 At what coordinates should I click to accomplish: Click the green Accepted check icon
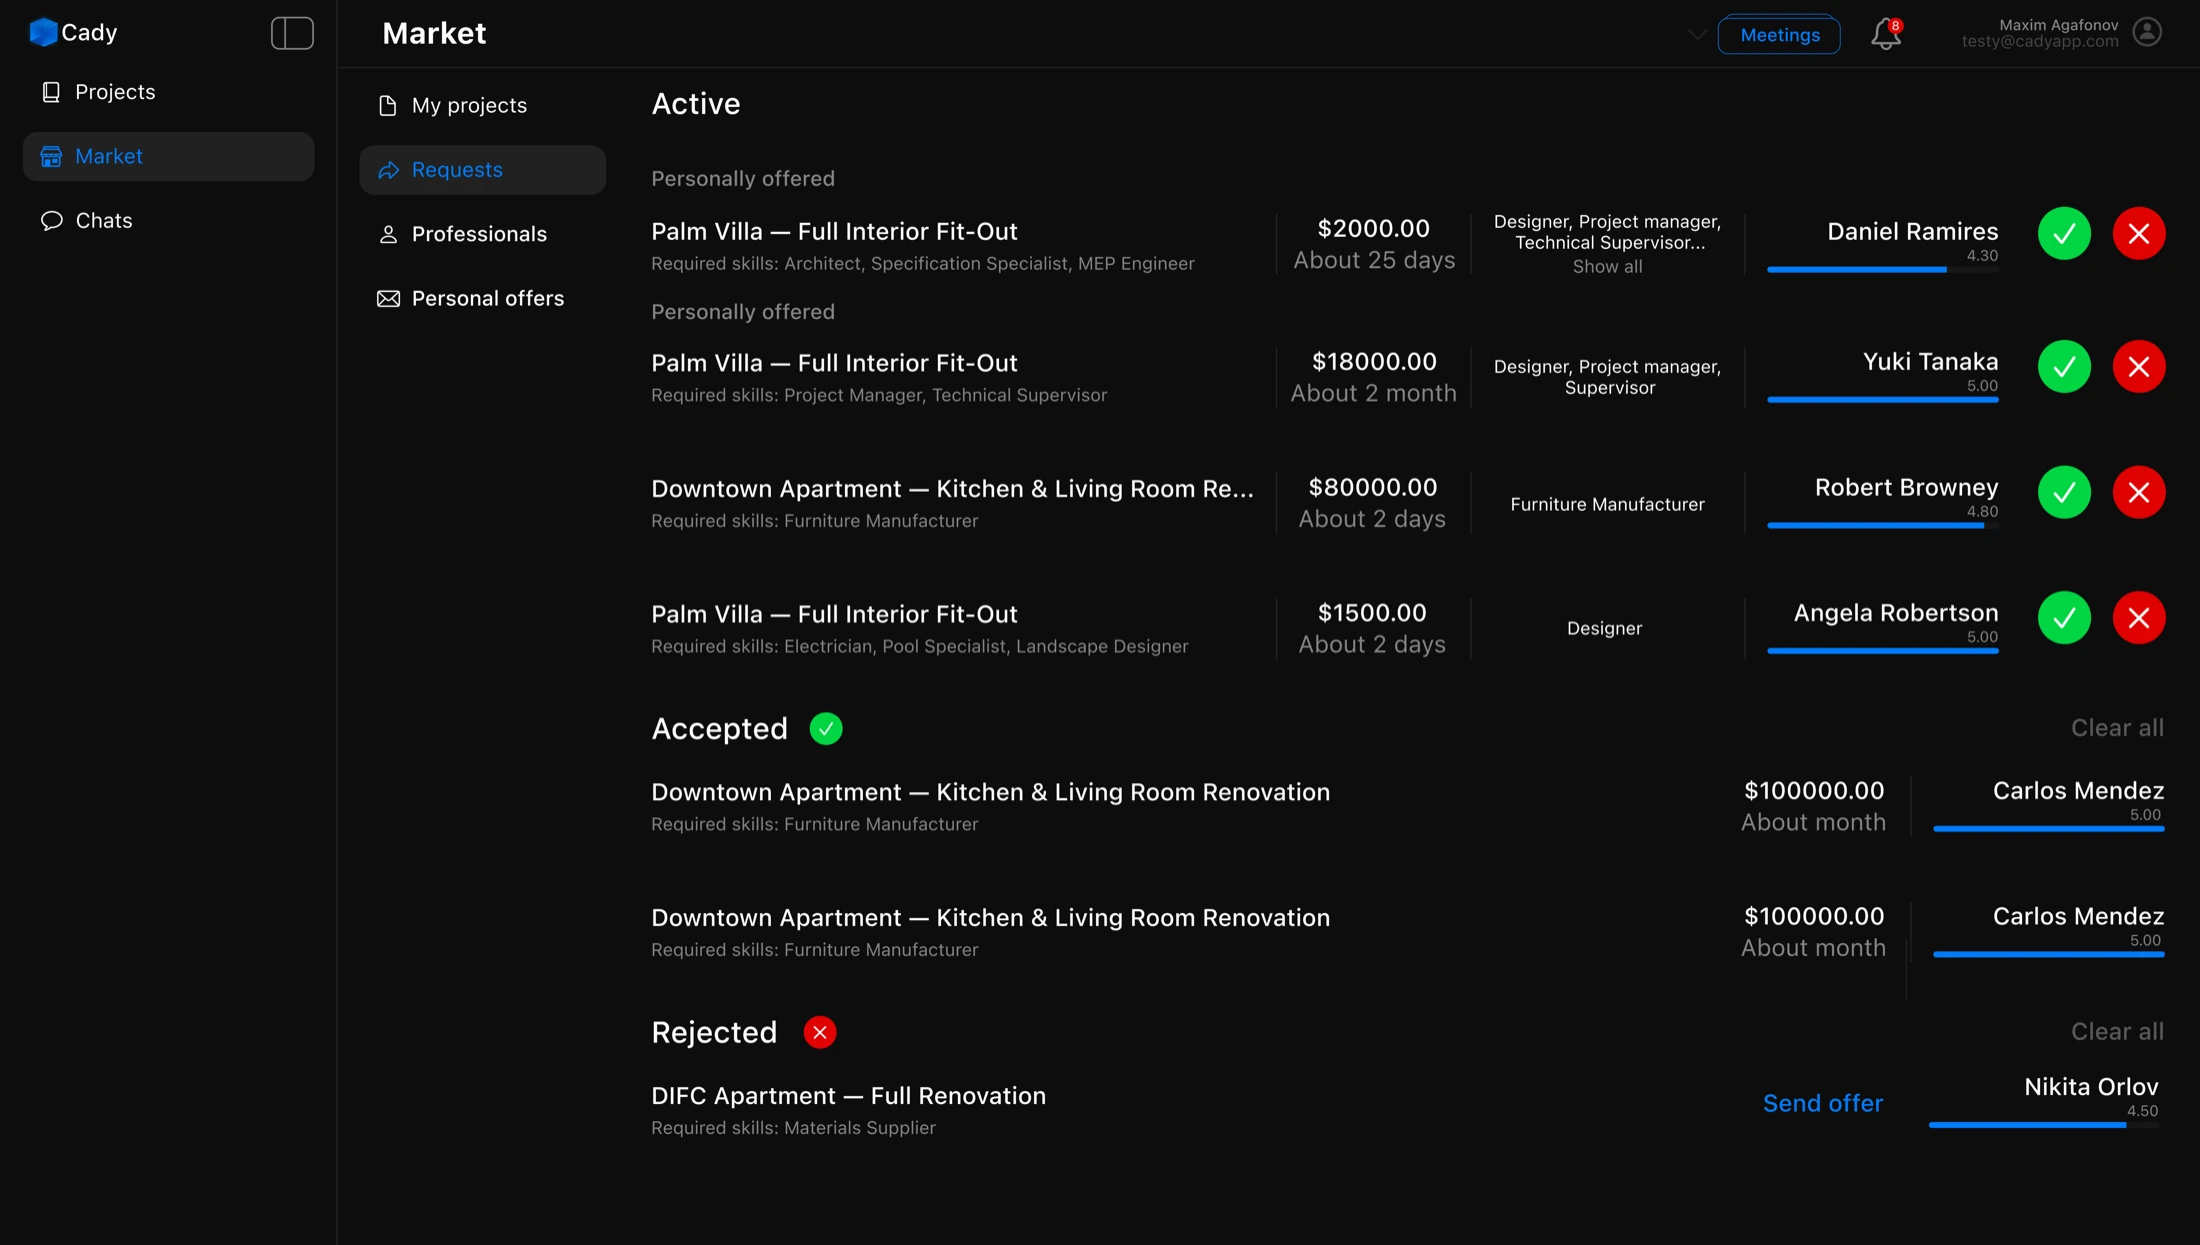tap(826, 728)
